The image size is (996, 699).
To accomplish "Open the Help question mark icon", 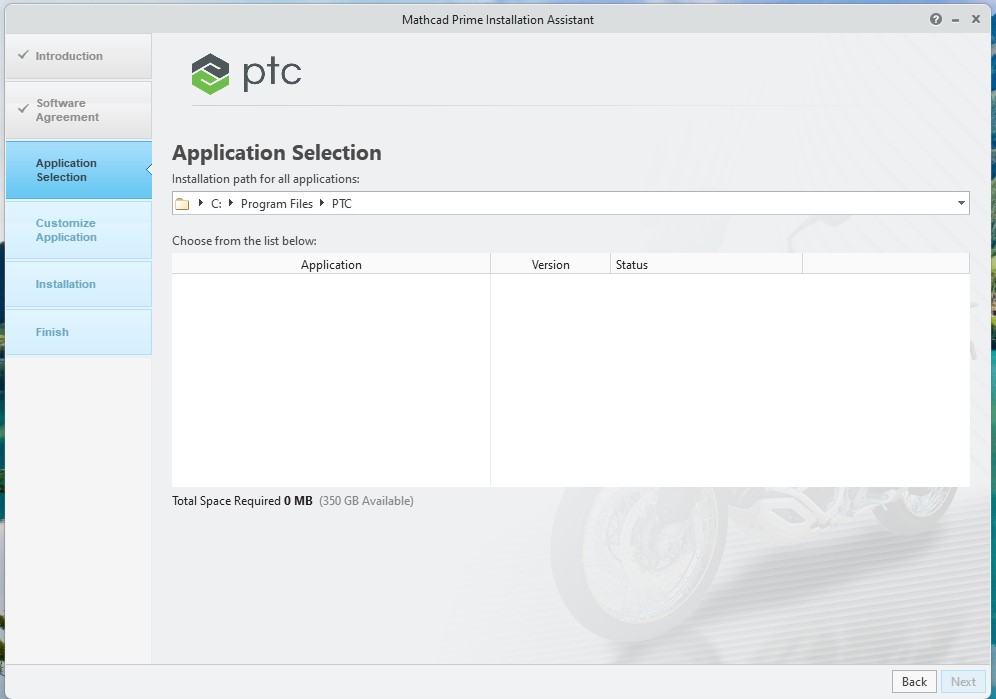I will click(x=935, y=18).
